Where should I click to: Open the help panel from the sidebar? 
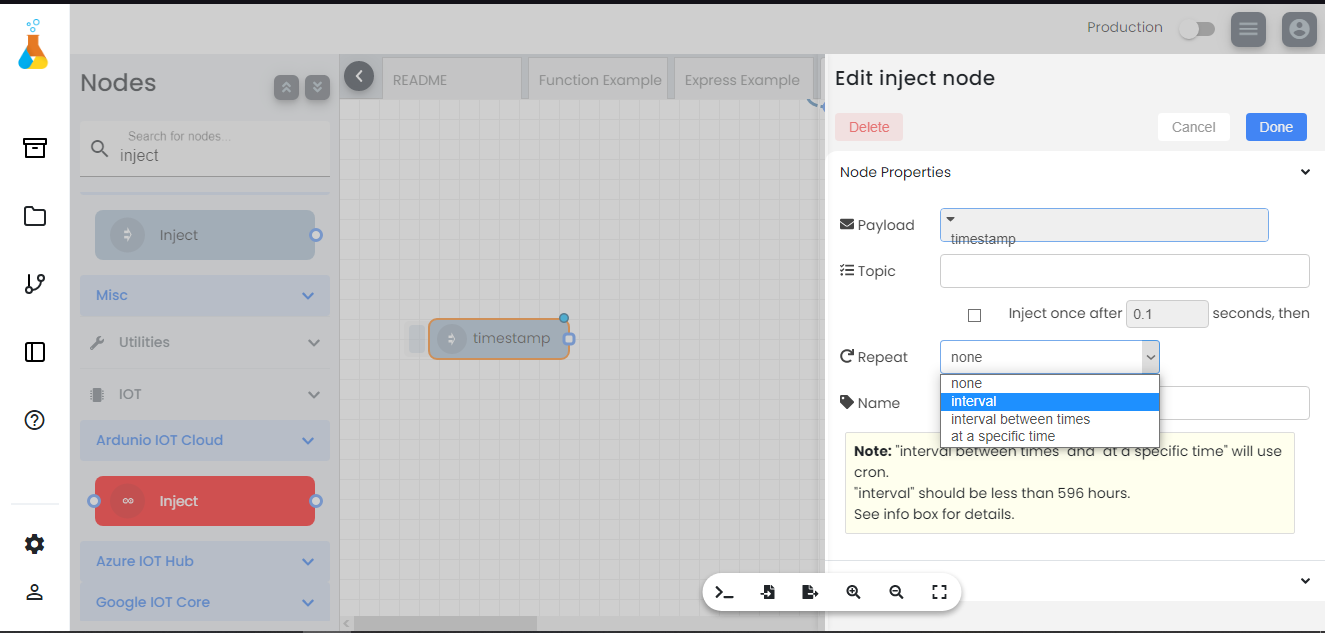34,420
